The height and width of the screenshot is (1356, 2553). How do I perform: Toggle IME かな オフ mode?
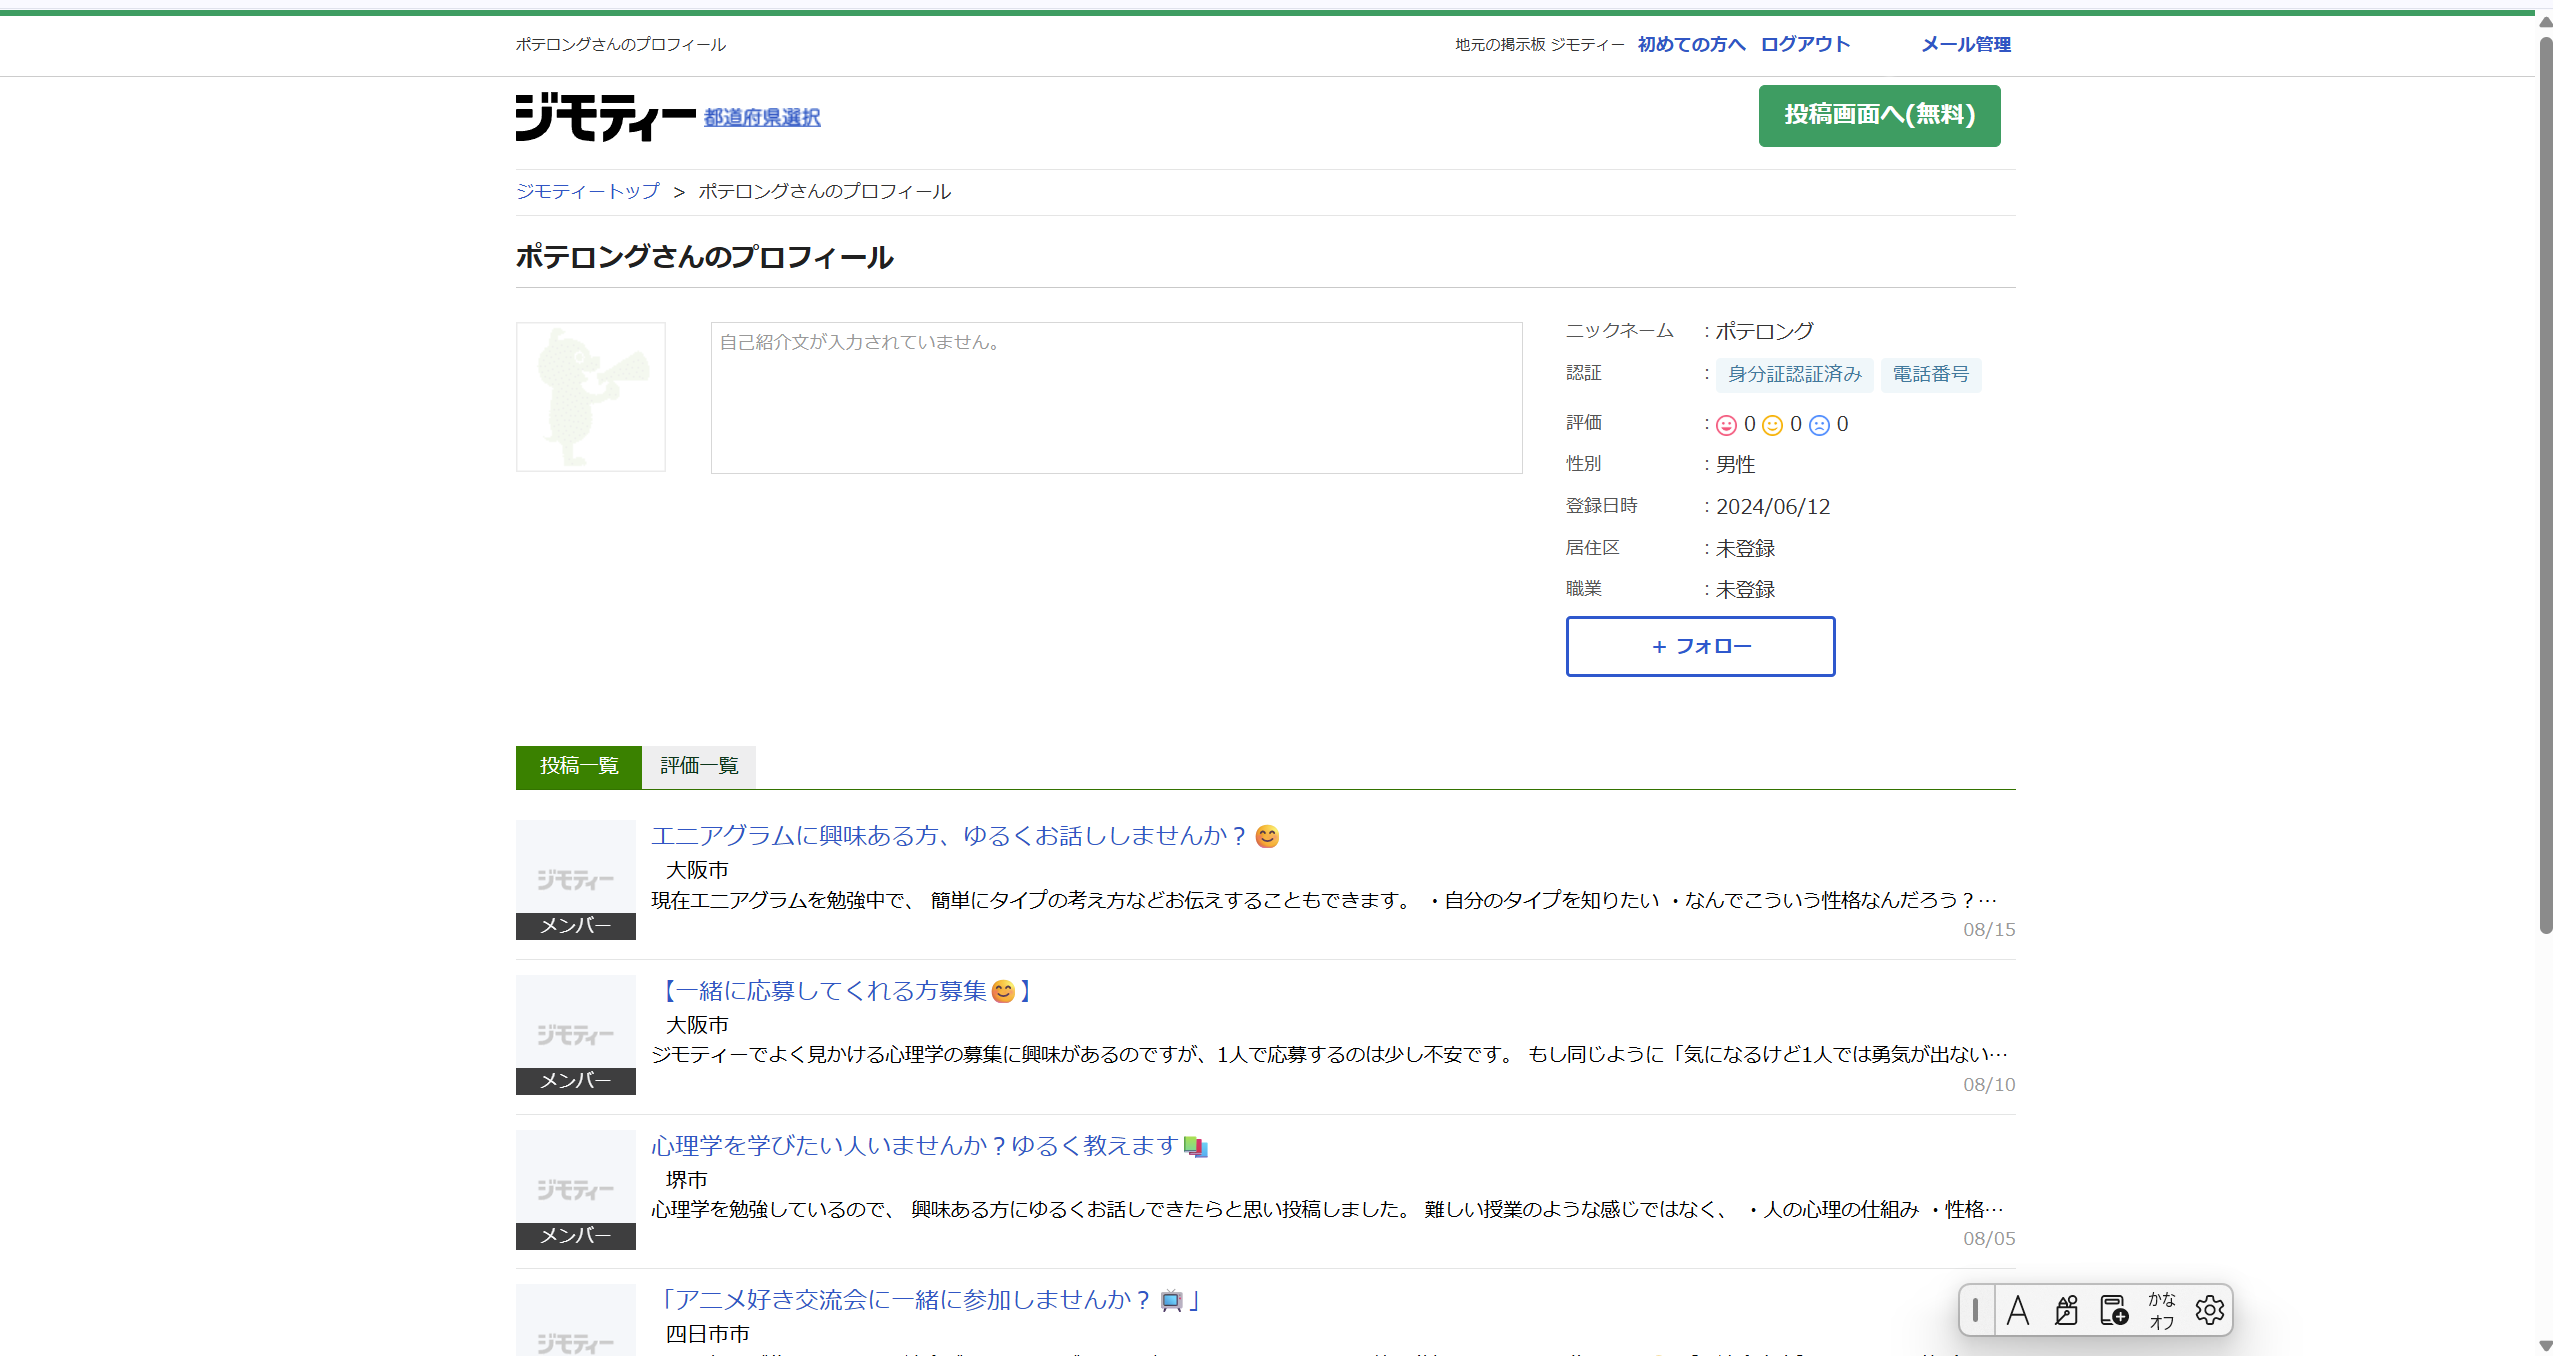(x=2162, y=1310)
